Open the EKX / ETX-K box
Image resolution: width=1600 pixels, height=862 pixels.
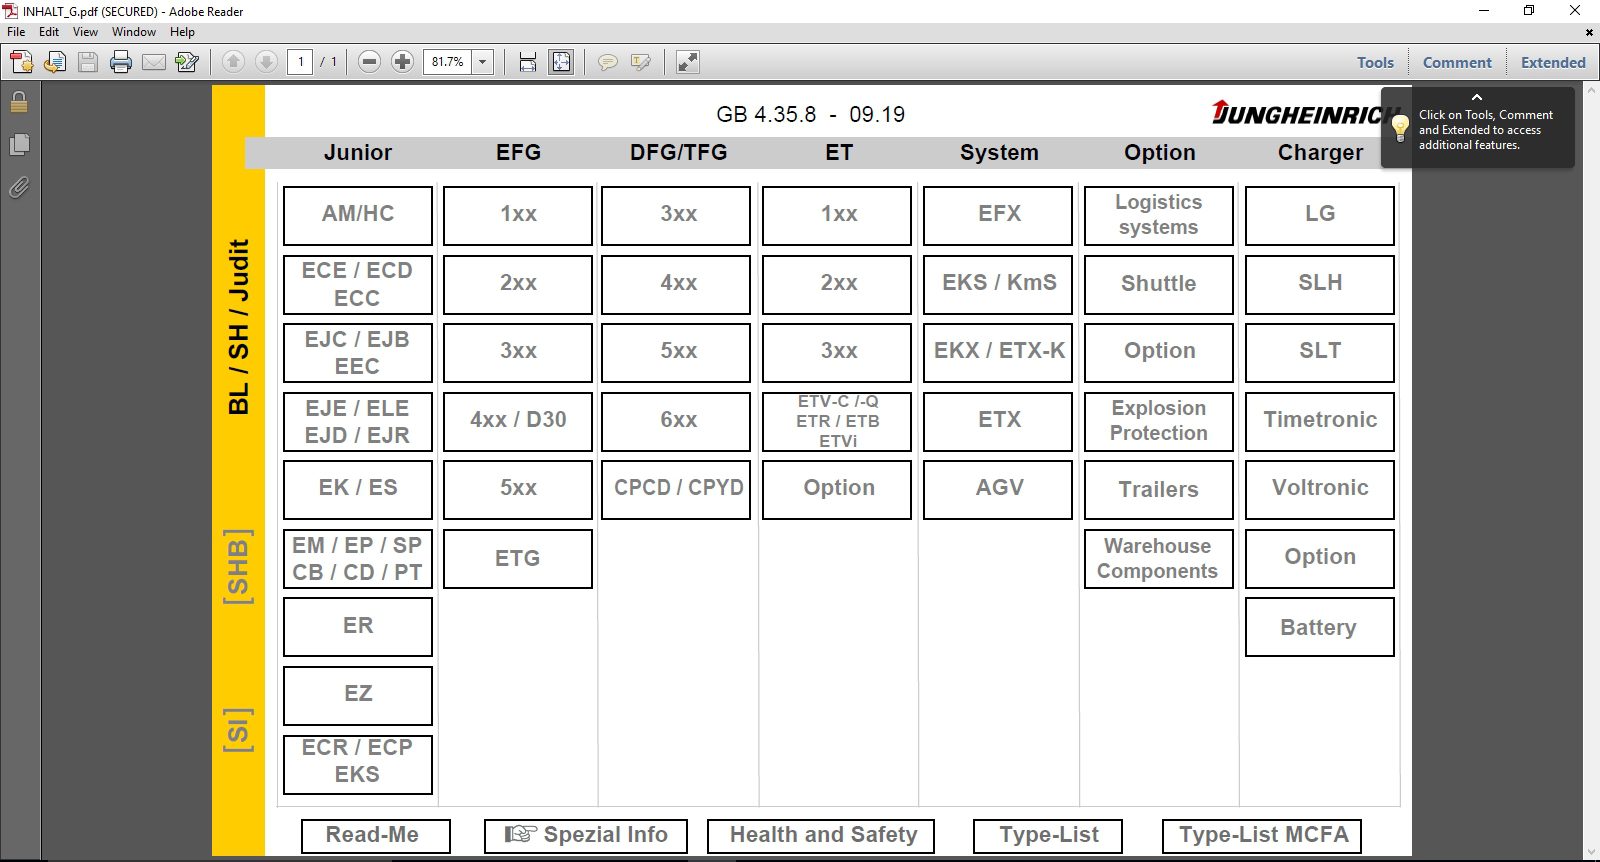(998, 352)
